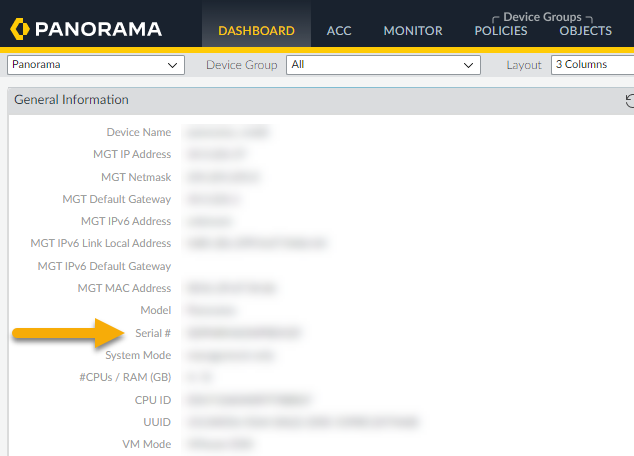
Task: Click the Panorama logo icon
Action: pyautogui.click(x=20, y=29)
